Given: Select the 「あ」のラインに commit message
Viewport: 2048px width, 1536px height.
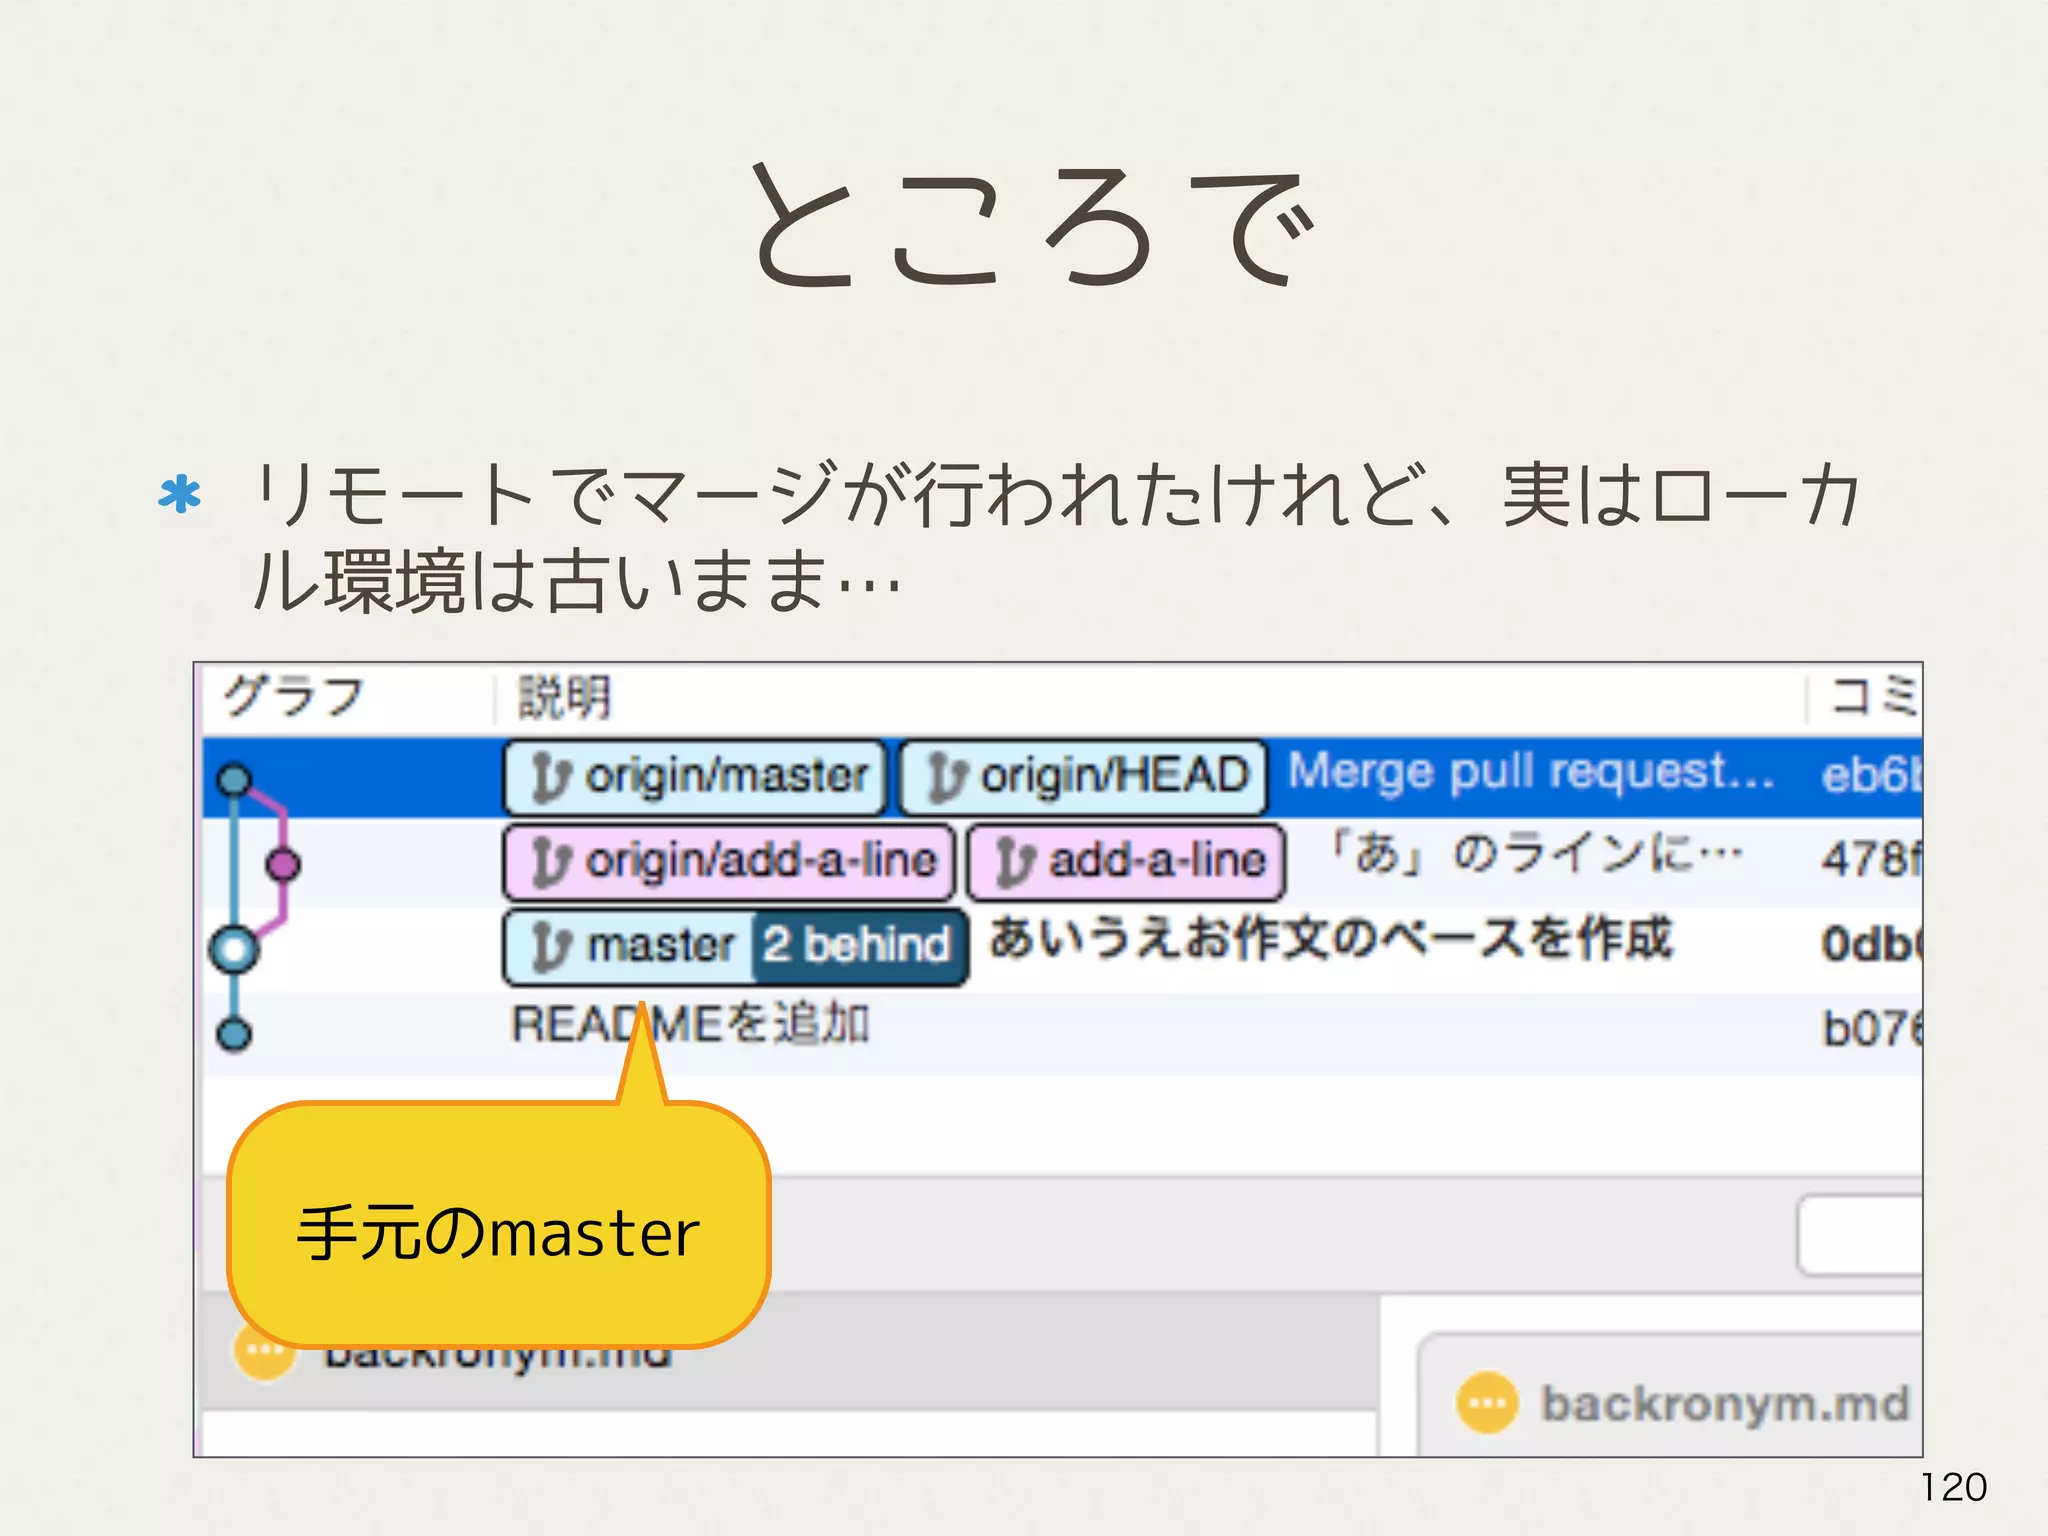Looking at the screenshot, I should click(x=1535, y=856).
